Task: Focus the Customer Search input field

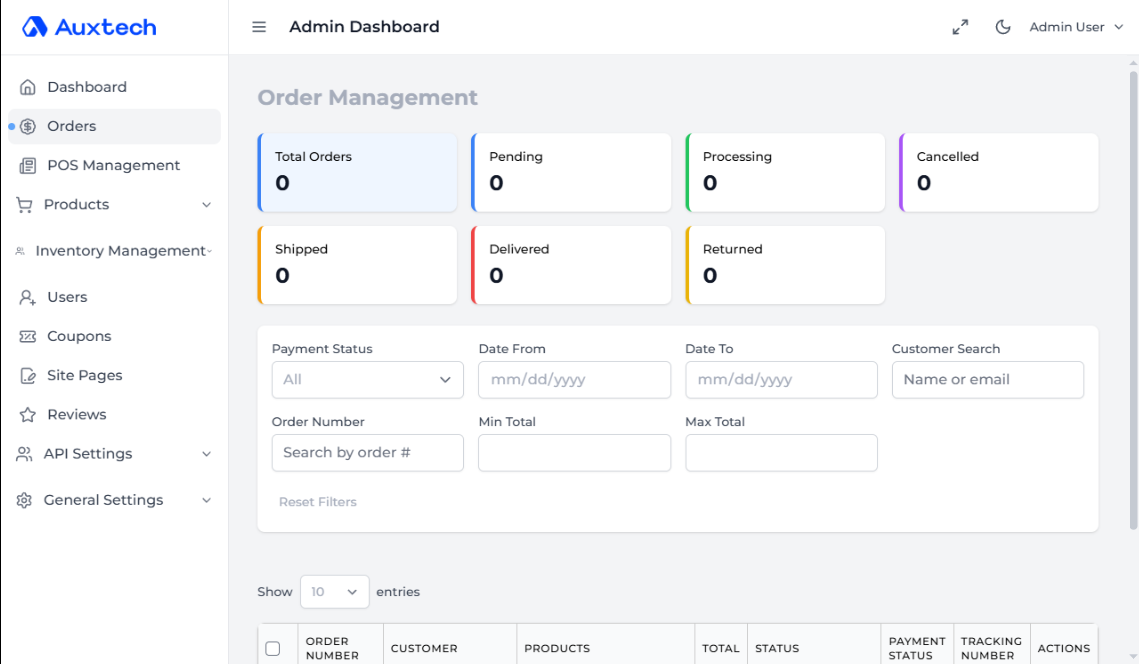Action: tap(987, 380)
